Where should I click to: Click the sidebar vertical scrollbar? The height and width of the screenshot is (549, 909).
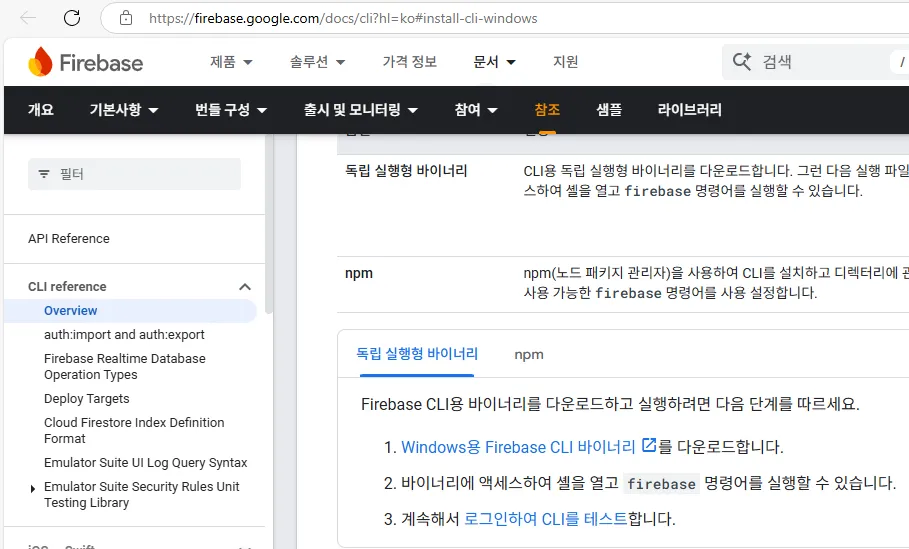click(269, 224)
